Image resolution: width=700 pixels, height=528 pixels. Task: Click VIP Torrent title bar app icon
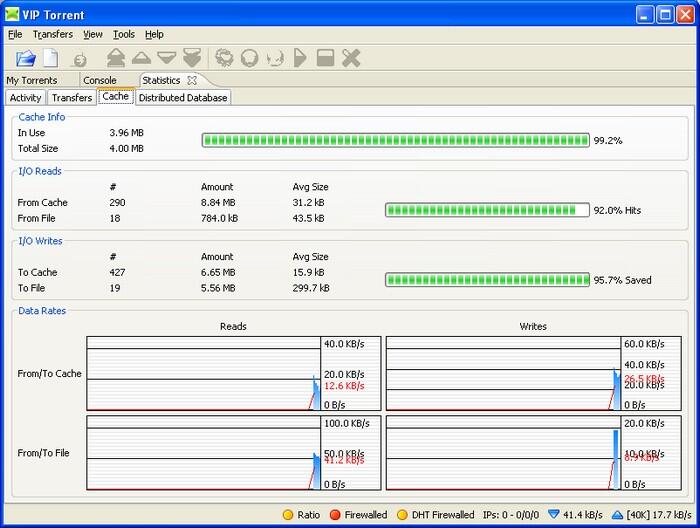tap(12, 15)
